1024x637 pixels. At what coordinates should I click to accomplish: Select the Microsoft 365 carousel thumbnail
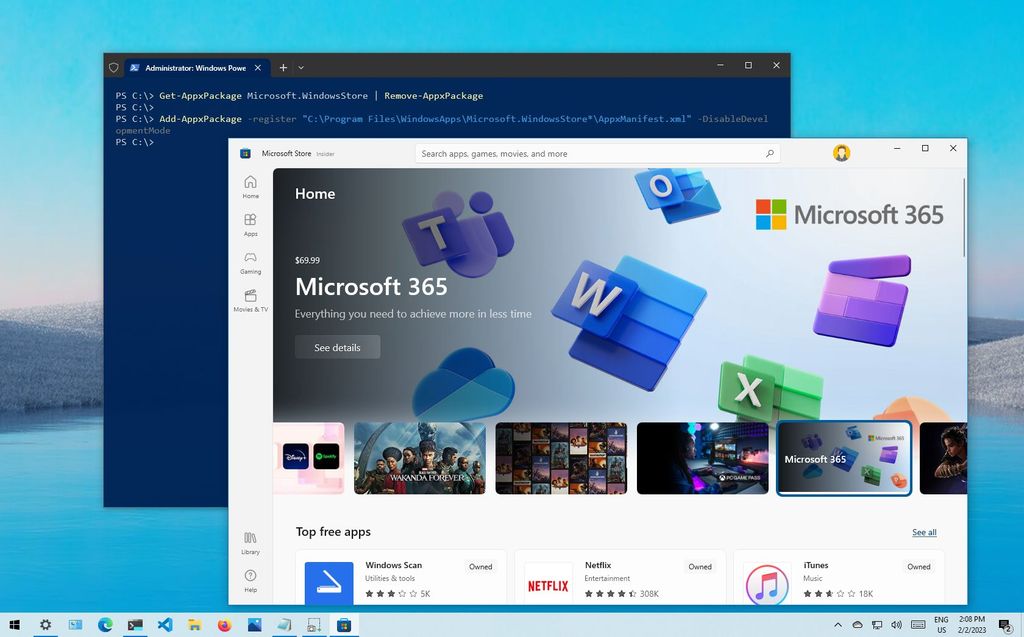tap(843, 458)
